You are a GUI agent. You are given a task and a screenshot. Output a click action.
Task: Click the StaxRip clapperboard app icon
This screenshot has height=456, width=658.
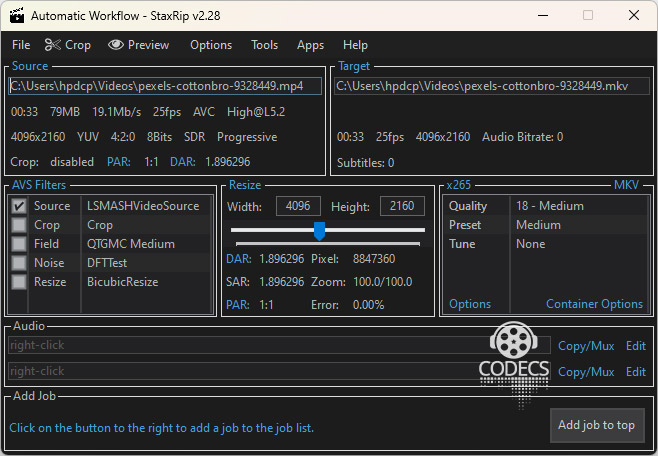[x=16, y=15]
